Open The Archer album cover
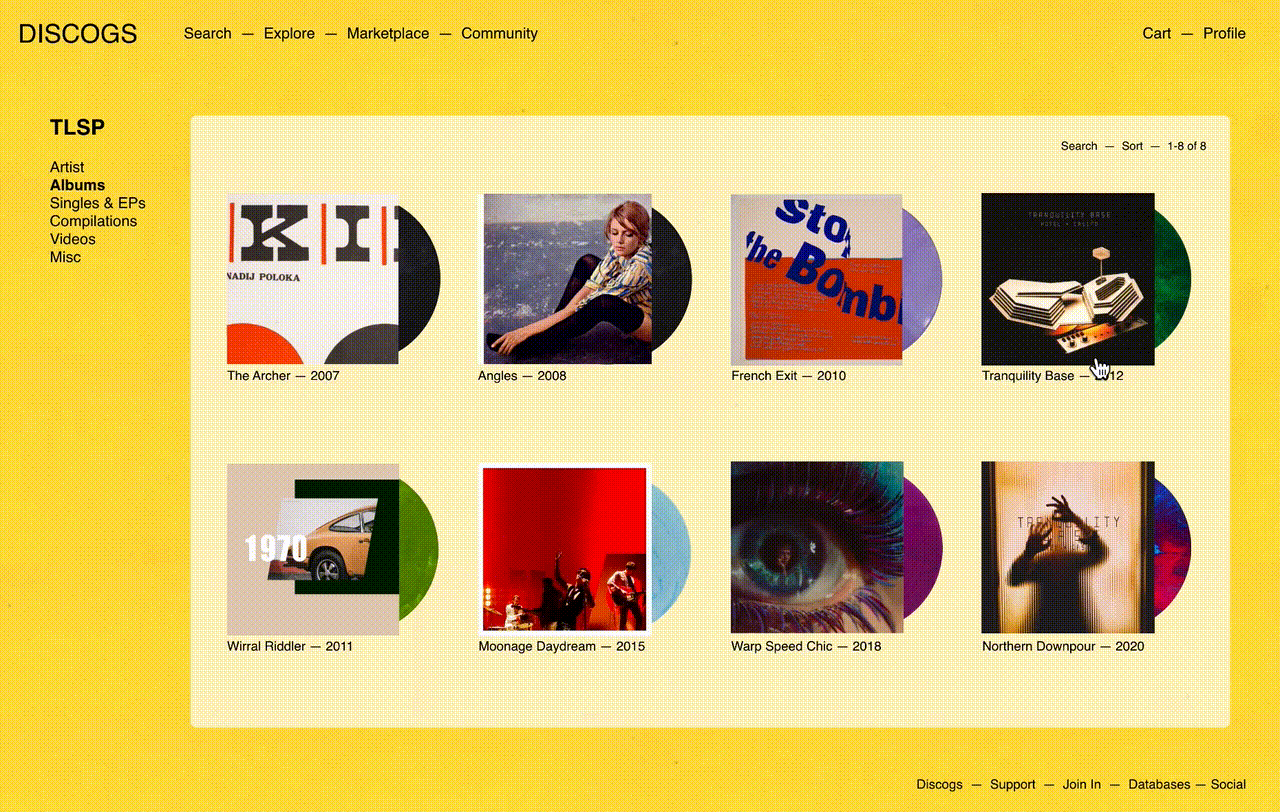The width and height of the screenshot is (1280, 812). pos(313,279)
